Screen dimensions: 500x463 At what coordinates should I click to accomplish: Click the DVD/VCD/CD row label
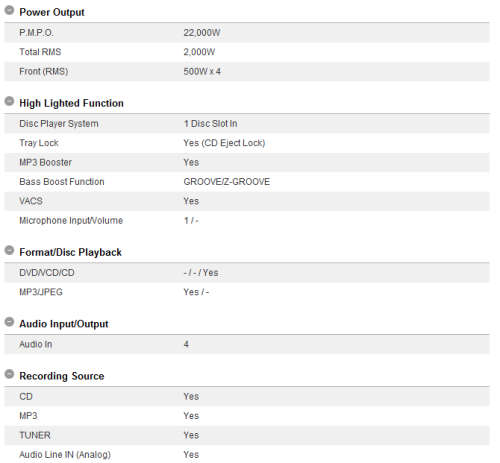[47, 273]
